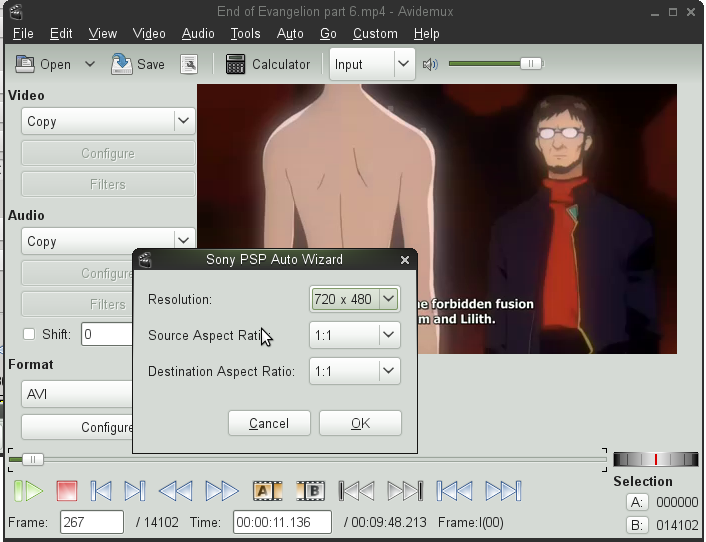Screen dimensions: 706x542
Task: Confirm the wizard with OK
Action: 360,423
